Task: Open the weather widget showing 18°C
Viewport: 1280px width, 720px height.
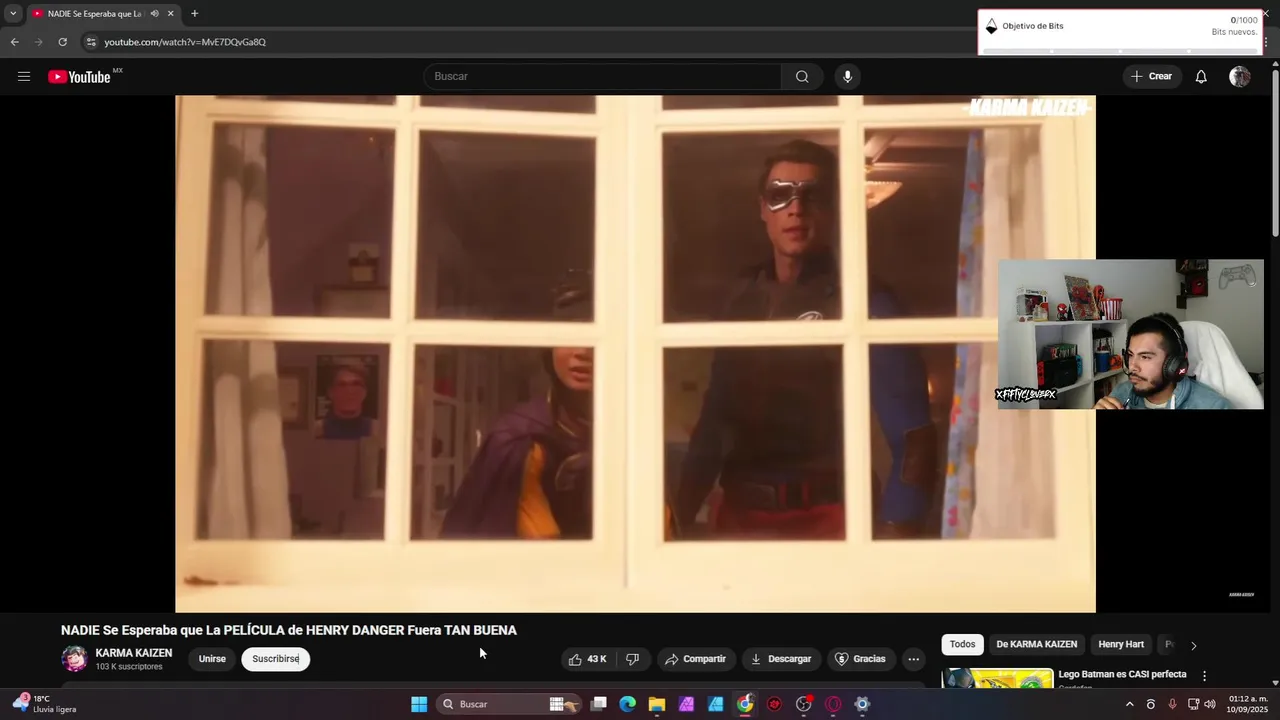Action: (45, 704)
